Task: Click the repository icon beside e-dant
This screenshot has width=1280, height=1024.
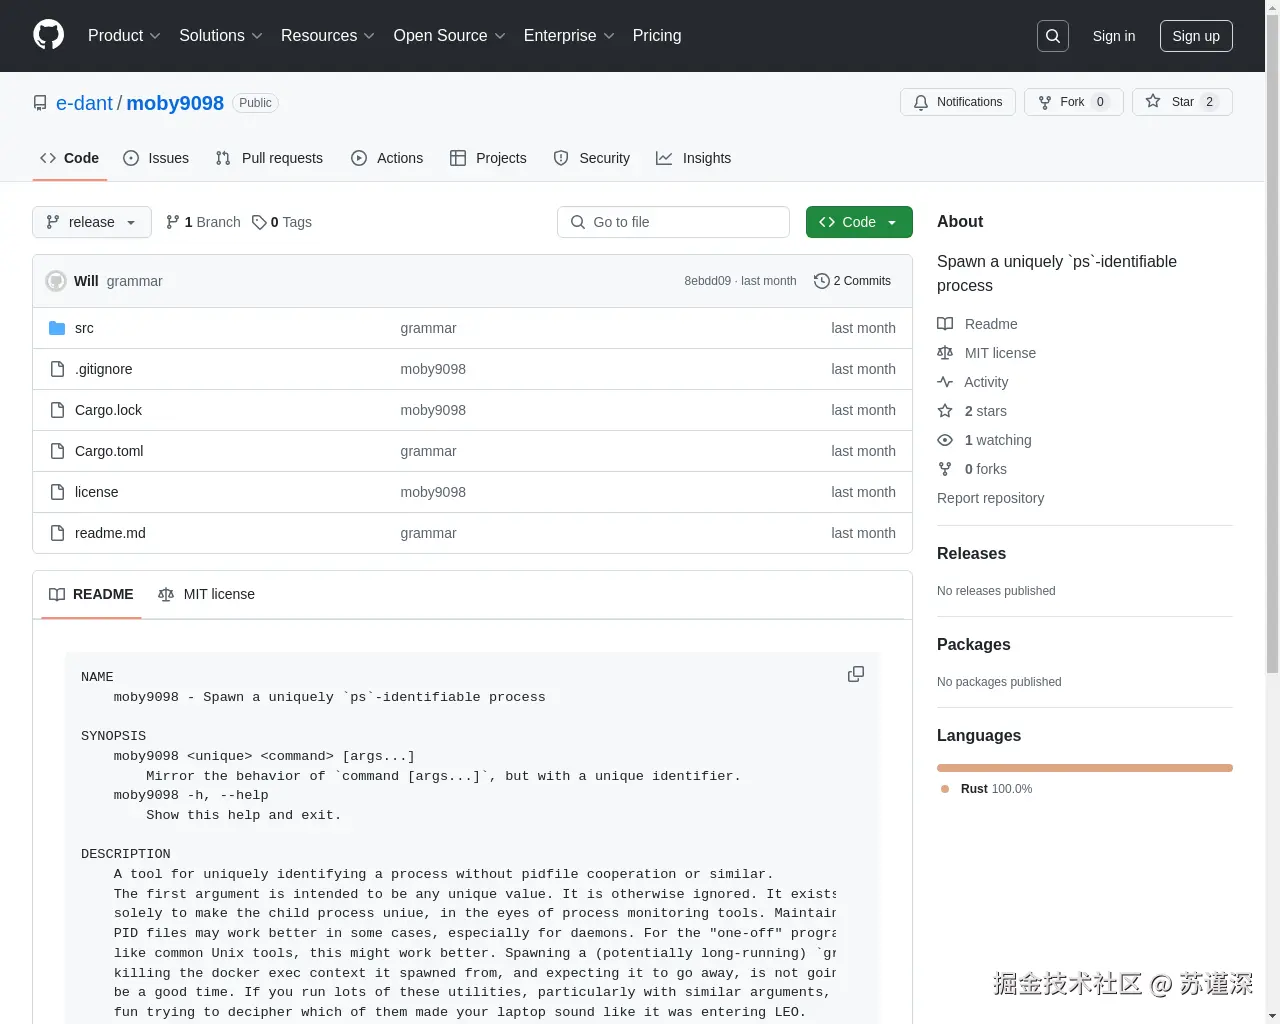Action: 40,103
